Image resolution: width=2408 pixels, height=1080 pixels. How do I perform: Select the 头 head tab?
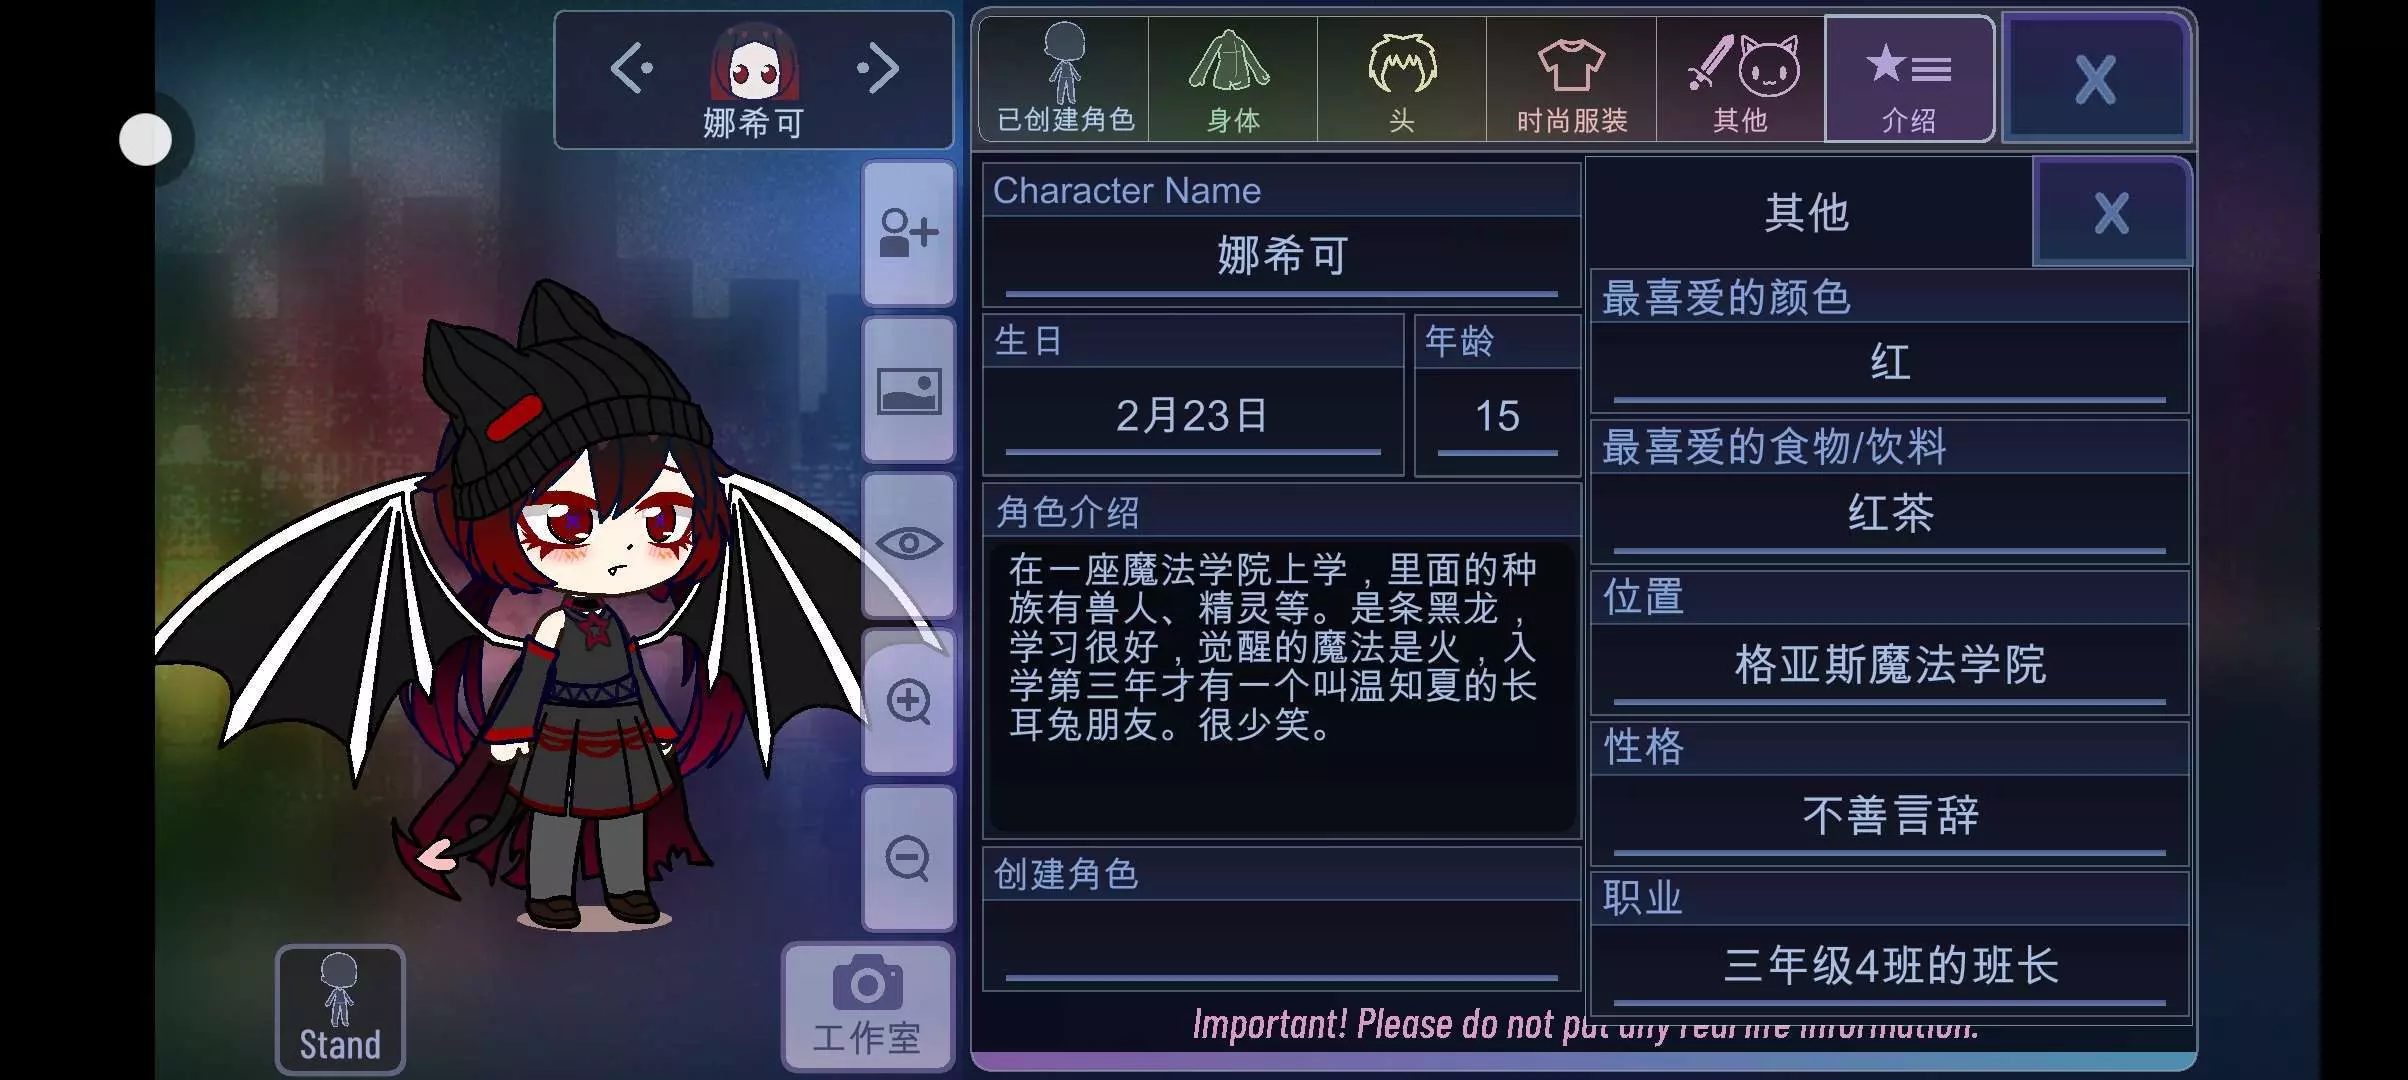click(1401, 79)
